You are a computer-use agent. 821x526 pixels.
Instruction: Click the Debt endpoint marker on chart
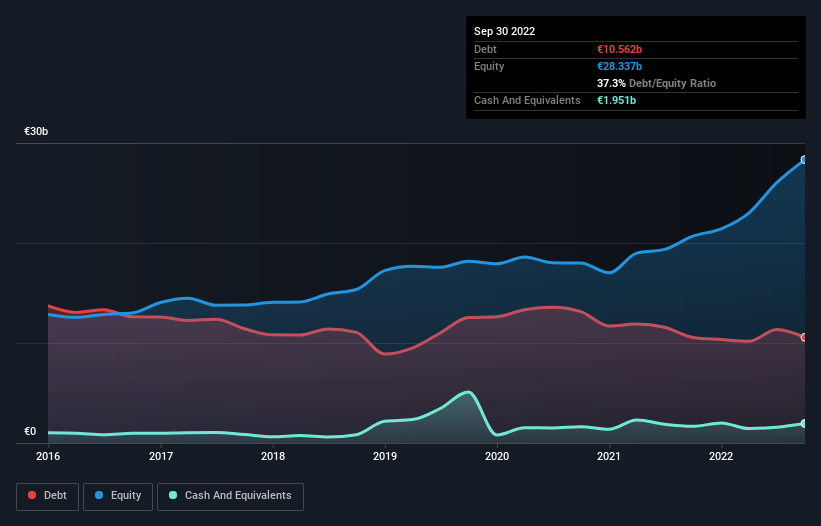[x=804, y=338]
